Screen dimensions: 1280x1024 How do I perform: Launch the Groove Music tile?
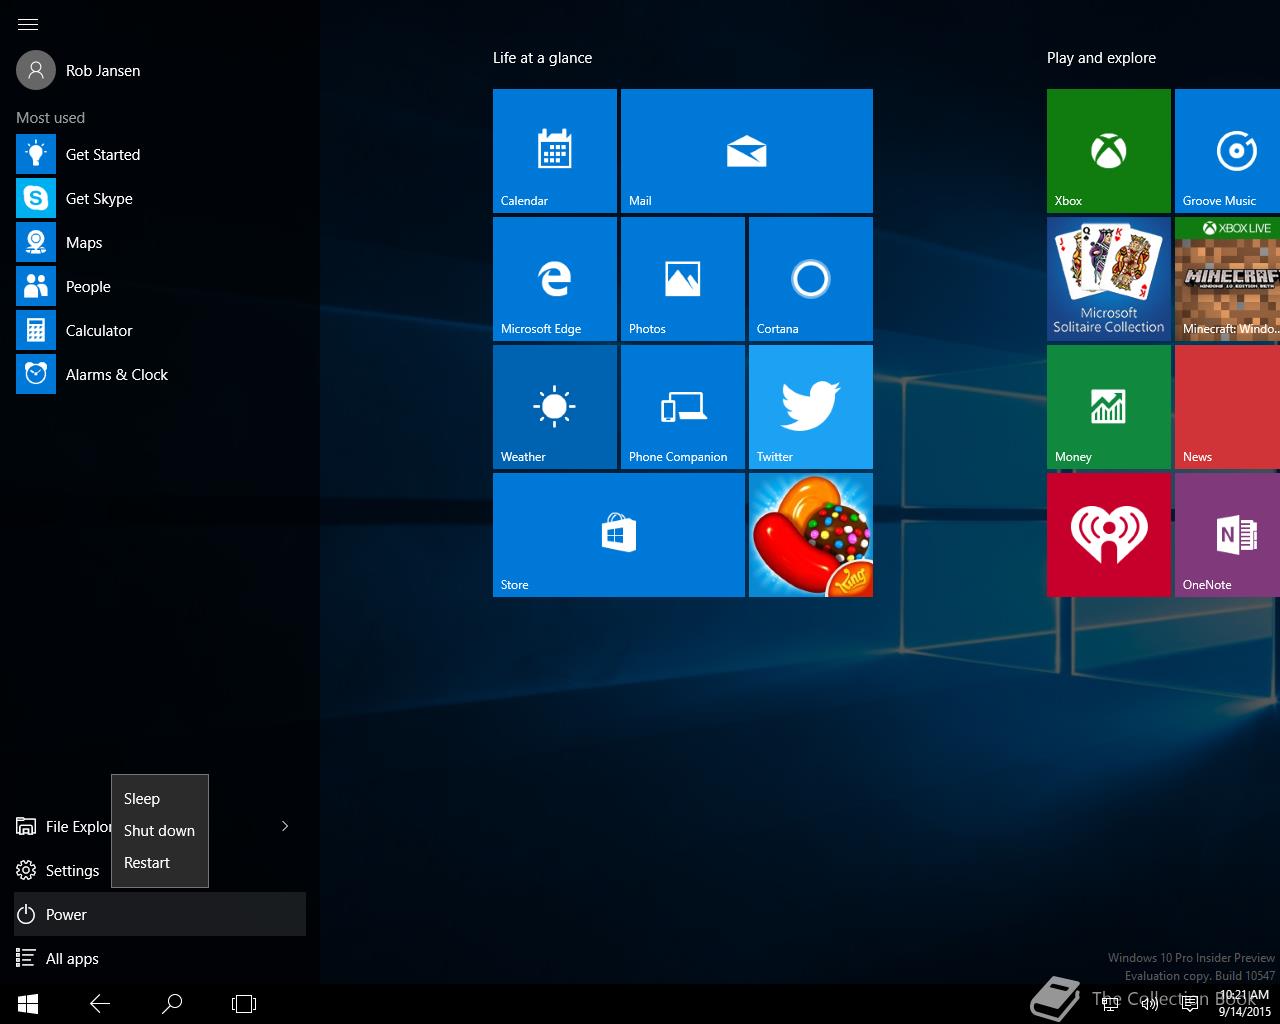tap(1228, 151)
